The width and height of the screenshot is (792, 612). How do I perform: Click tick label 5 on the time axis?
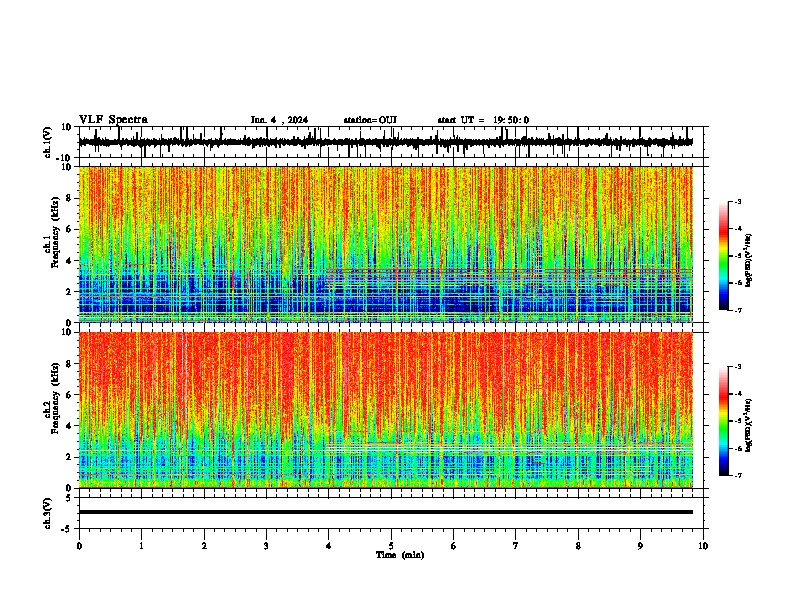391,546
